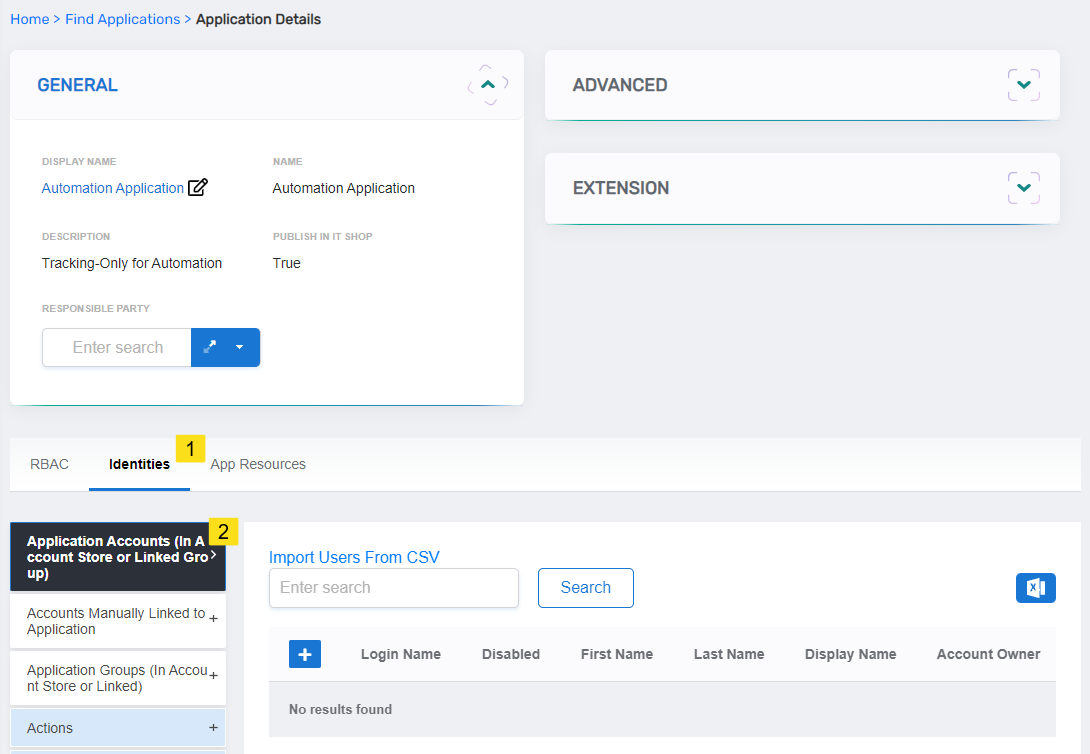Click the blue plus icon to add account

[305, 653]
